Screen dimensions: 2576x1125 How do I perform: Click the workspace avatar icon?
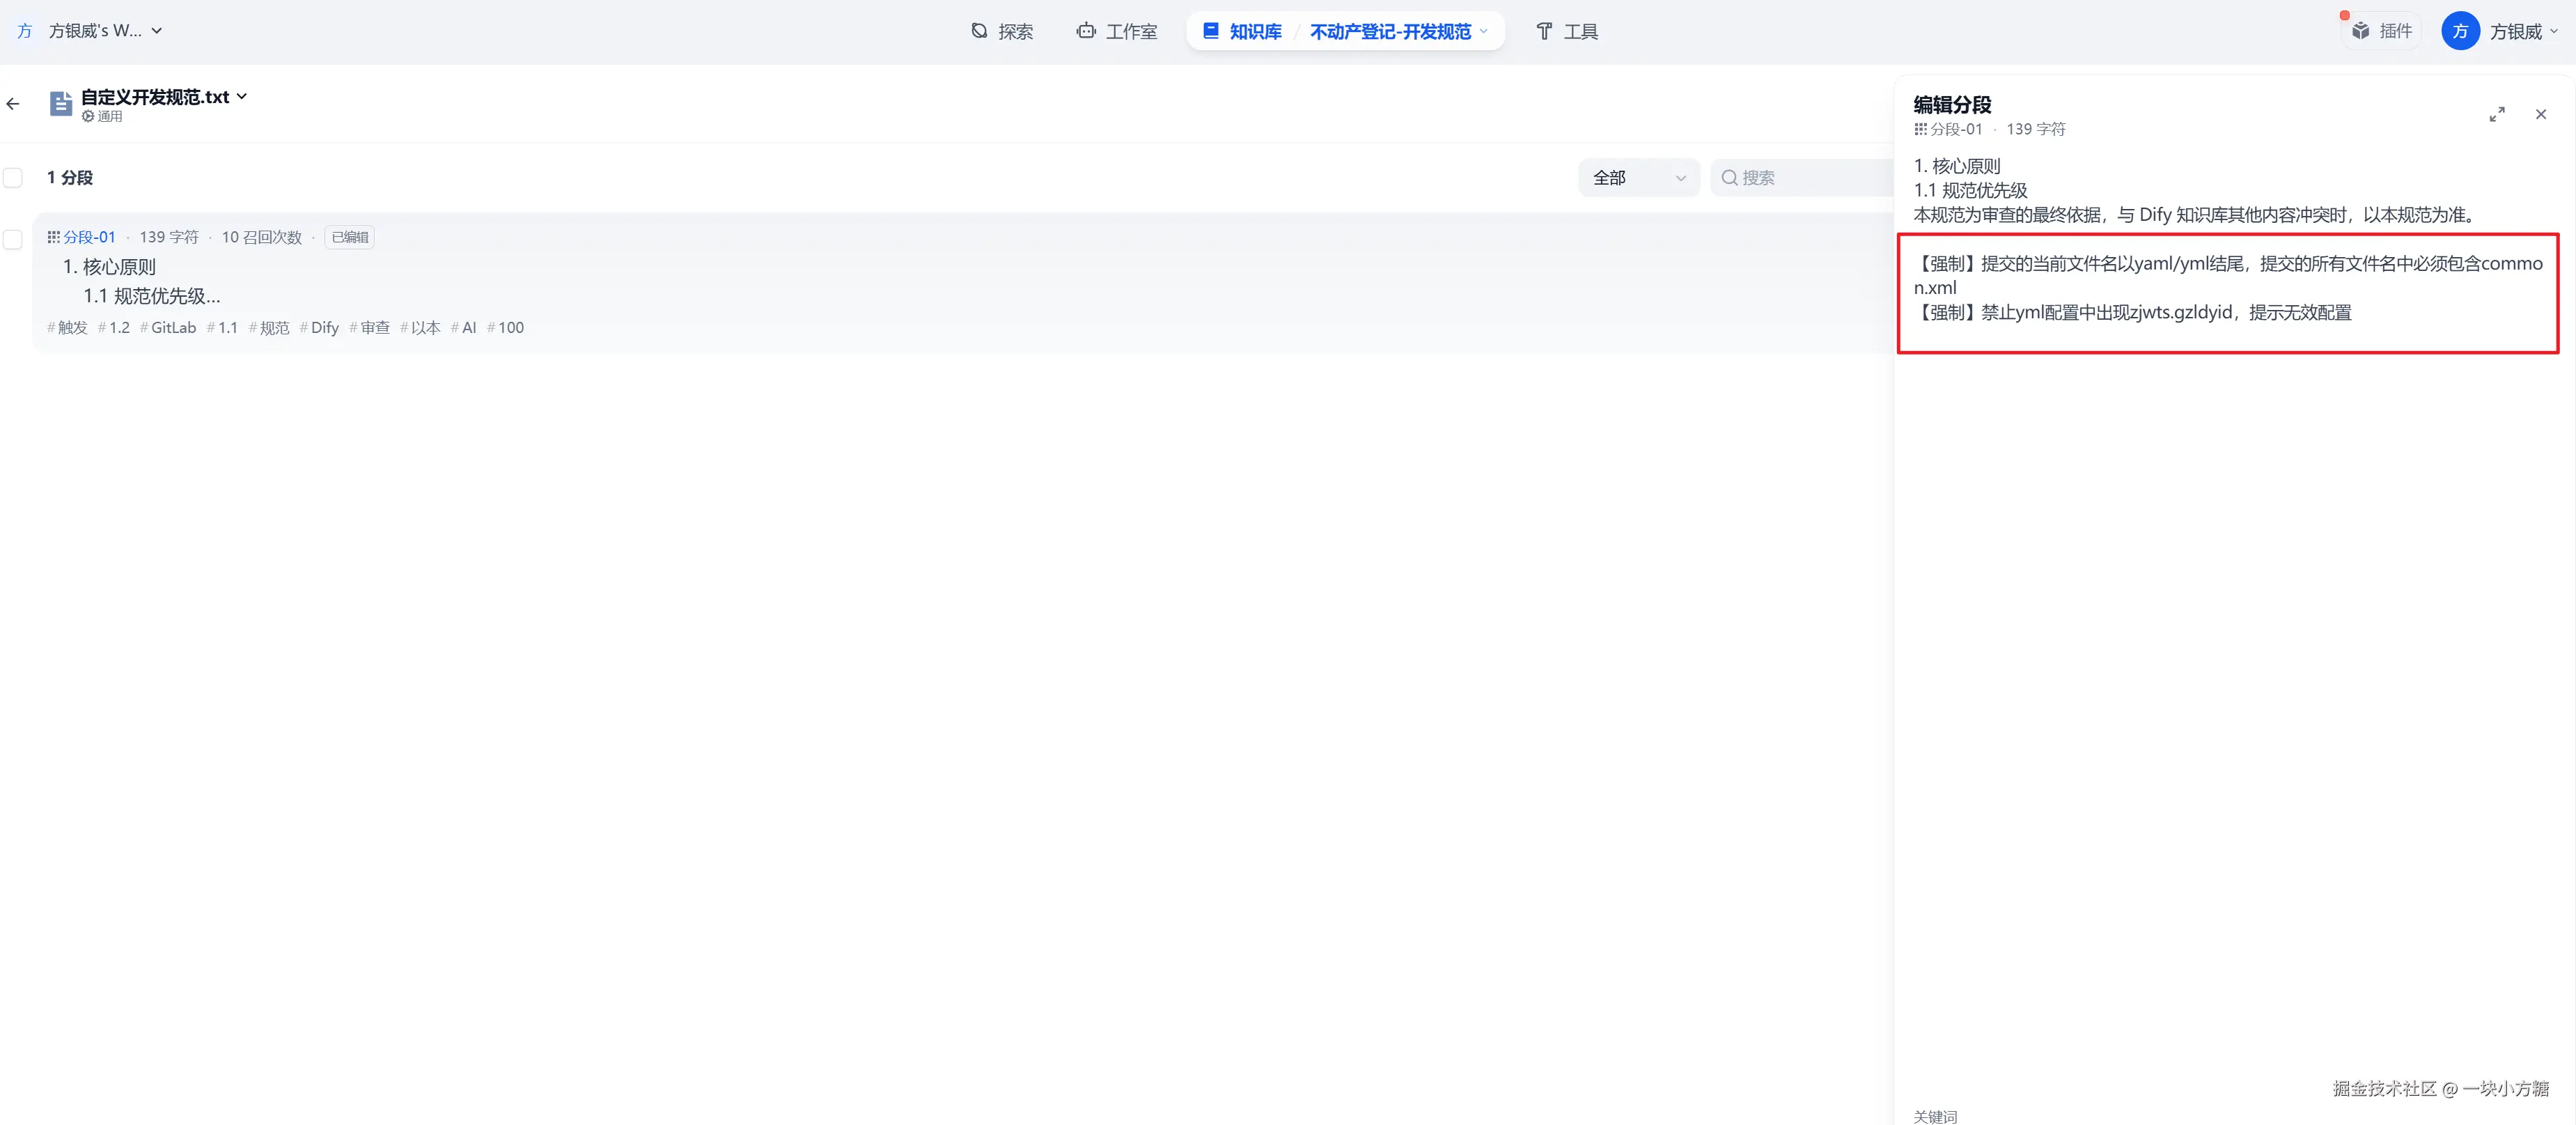(x=25, y=31)
